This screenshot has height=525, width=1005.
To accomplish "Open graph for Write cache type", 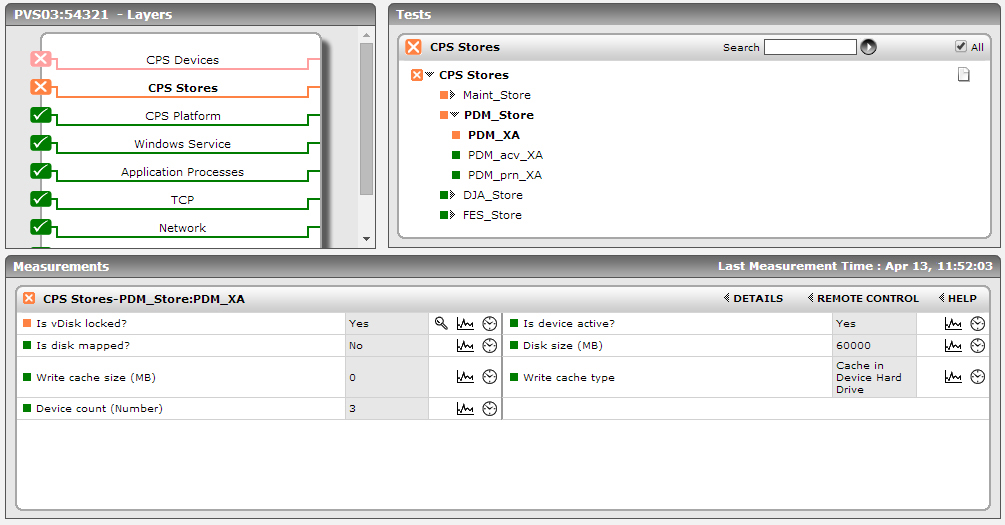I will 953,377.
